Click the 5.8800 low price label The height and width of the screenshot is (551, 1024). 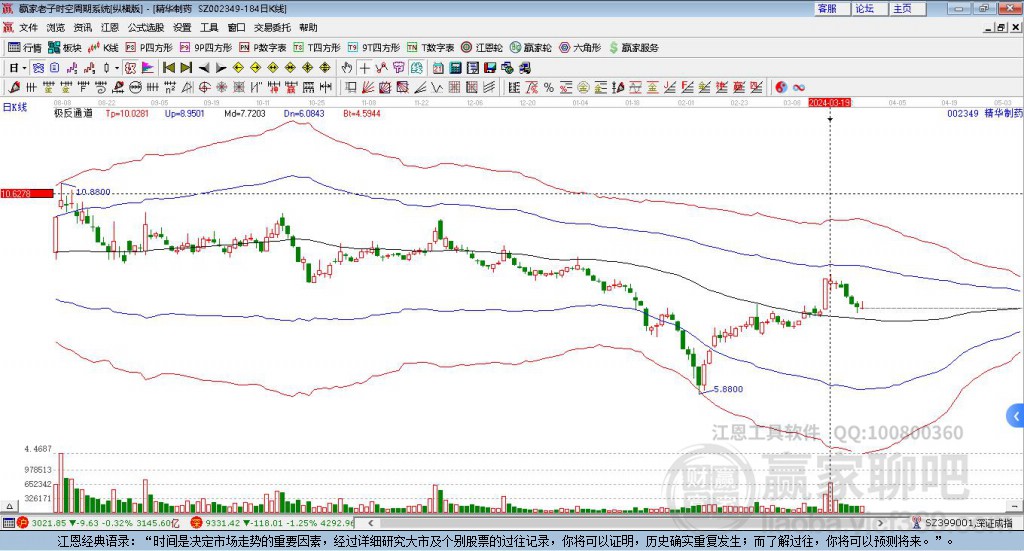tap(728, 389)
